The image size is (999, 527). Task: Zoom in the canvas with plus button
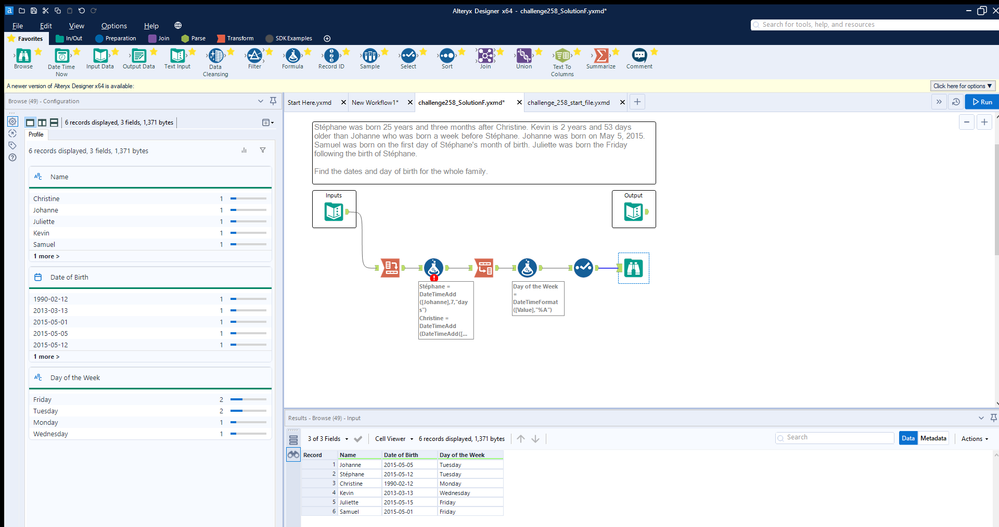tap(984, 122)
